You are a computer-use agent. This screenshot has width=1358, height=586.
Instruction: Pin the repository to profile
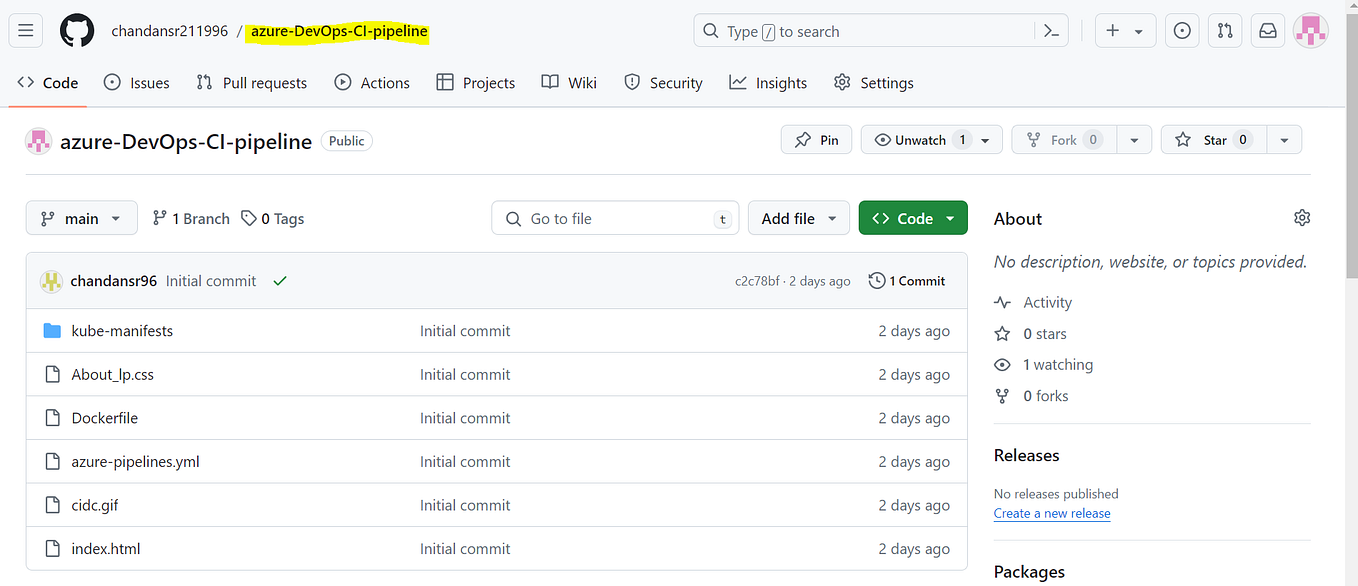pyautogui.click(x=816, y=140)
